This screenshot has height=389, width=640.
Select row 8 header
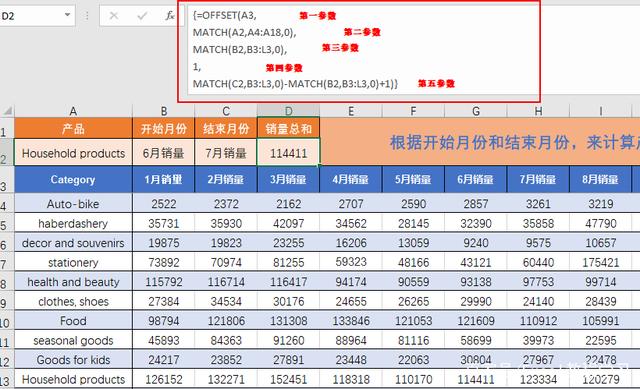click(7, 282)
